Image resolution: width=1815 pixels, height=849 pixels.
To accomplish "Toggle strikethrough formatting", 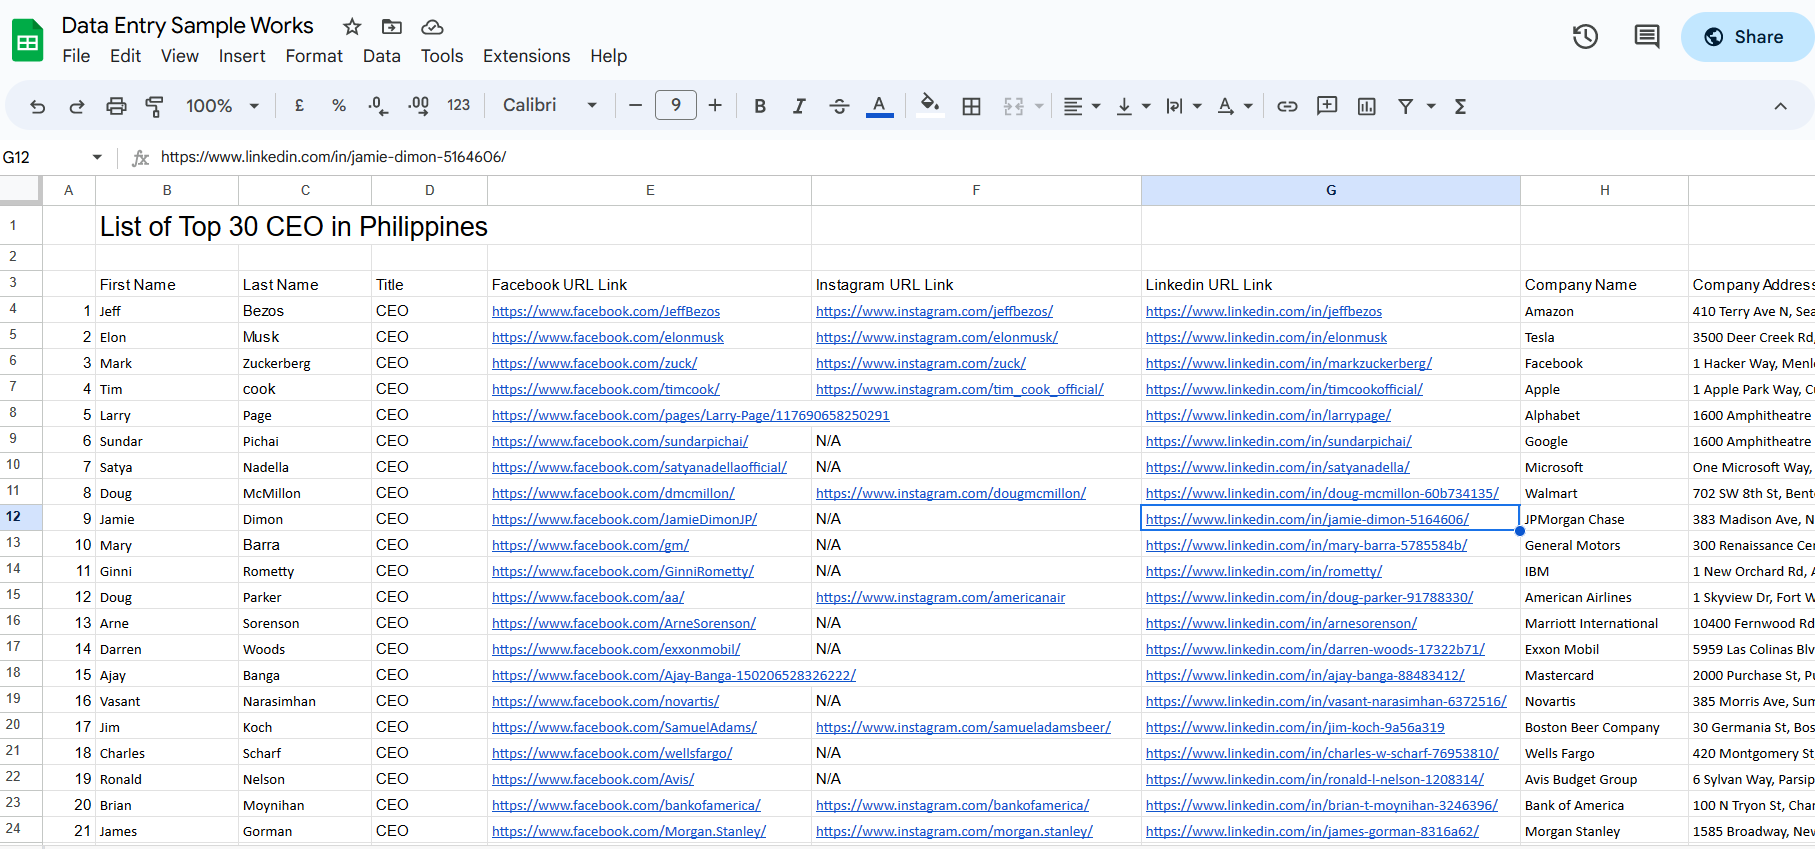I will point(839,106).
